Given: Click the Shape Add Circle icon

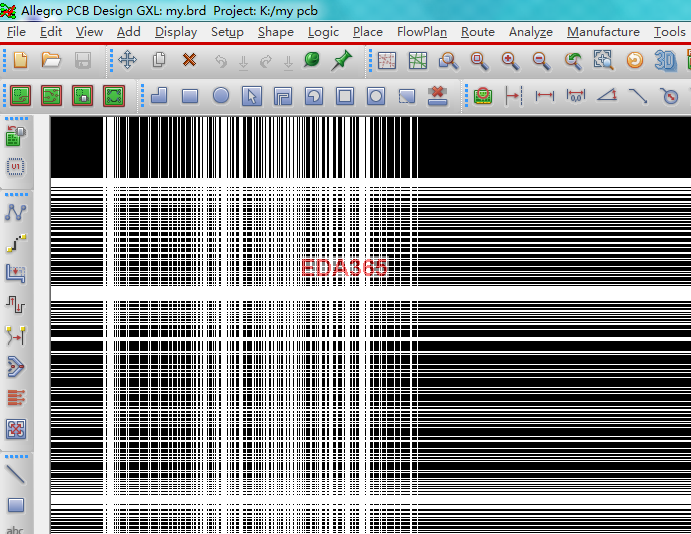Looking at the screenshot, I should click(221, 96).
